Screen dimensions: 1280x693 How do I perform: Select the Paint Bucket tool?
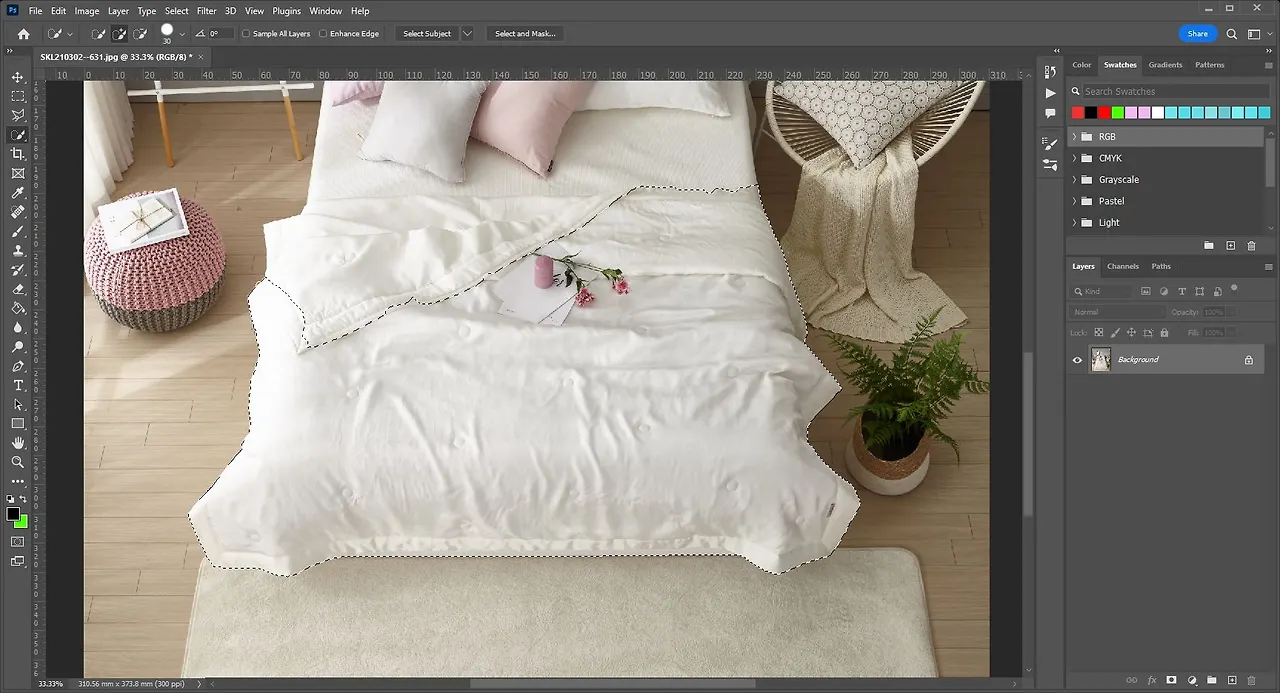click(18, 308)
